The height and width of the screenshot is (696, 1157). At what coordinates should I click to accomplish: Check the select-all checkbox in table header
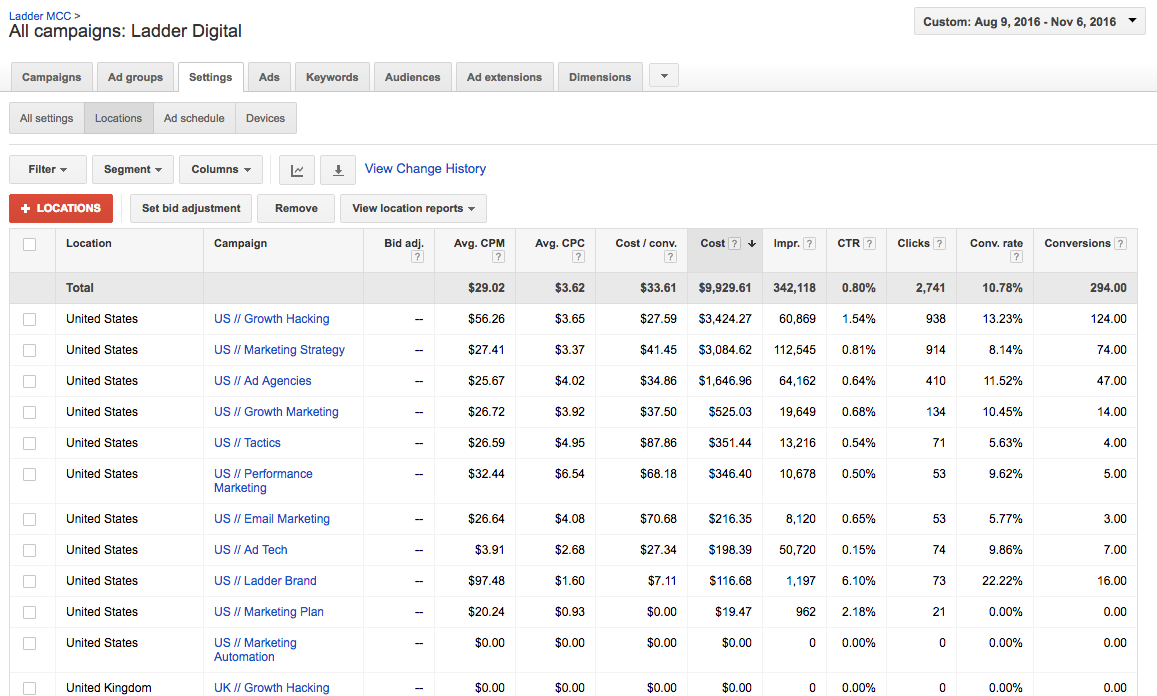[29, 243]
